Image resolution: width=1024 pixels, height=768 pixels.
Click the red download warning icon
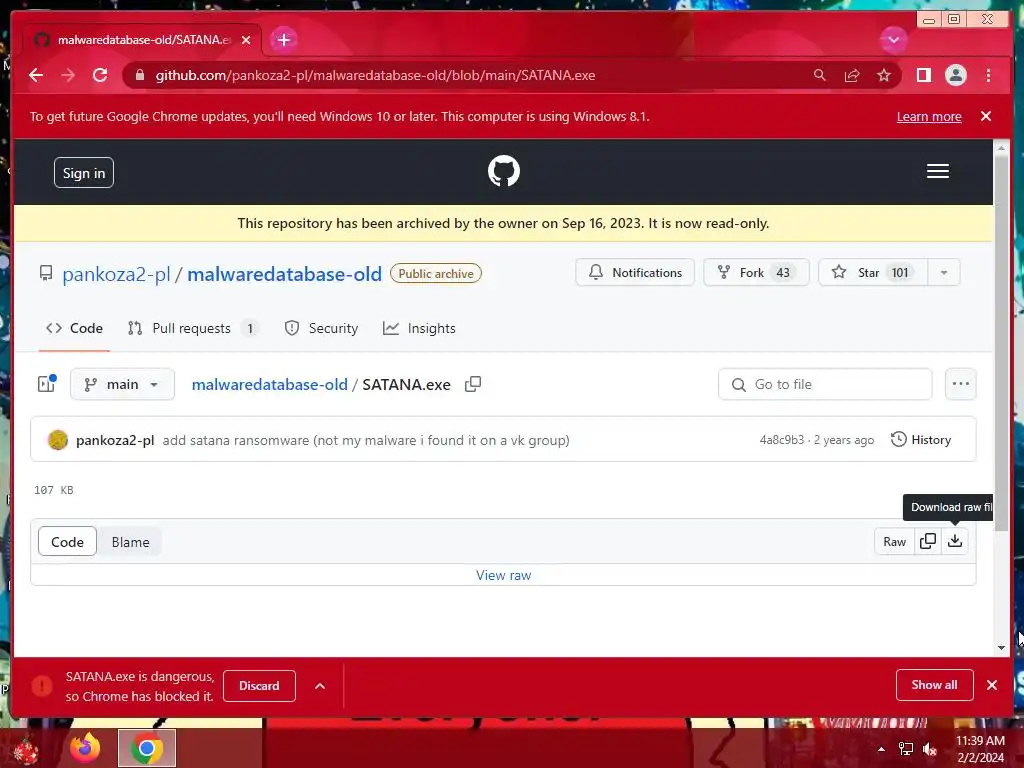(42, 686)
